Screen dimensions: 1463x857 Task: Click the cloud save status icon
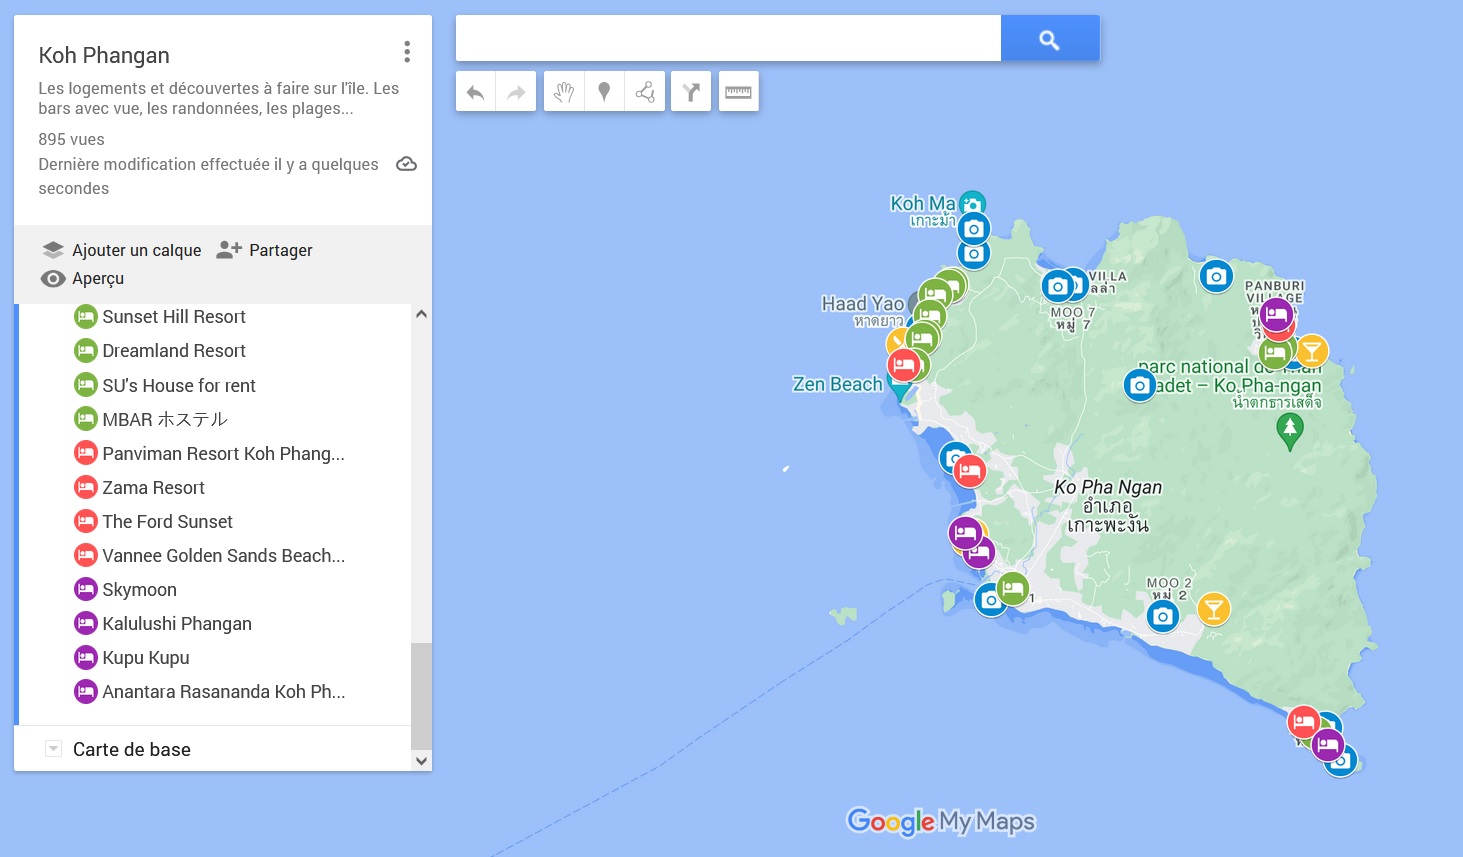pos(406,163)
